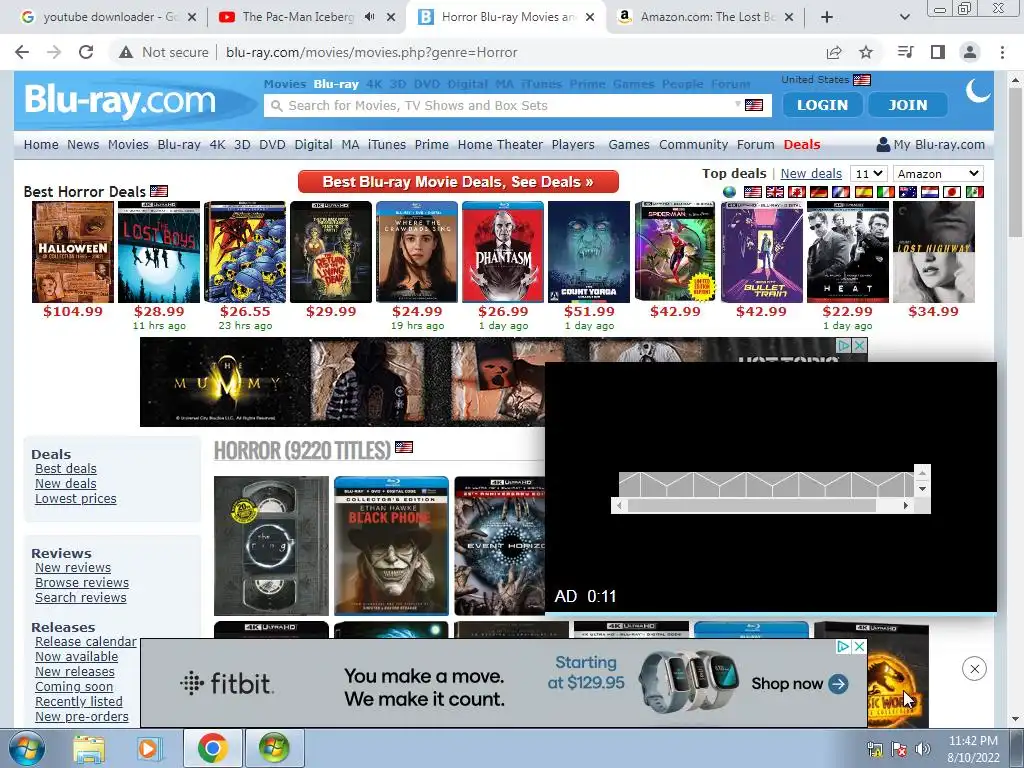
Task: Open The Black Phone cover
Action: click(391, 546)
